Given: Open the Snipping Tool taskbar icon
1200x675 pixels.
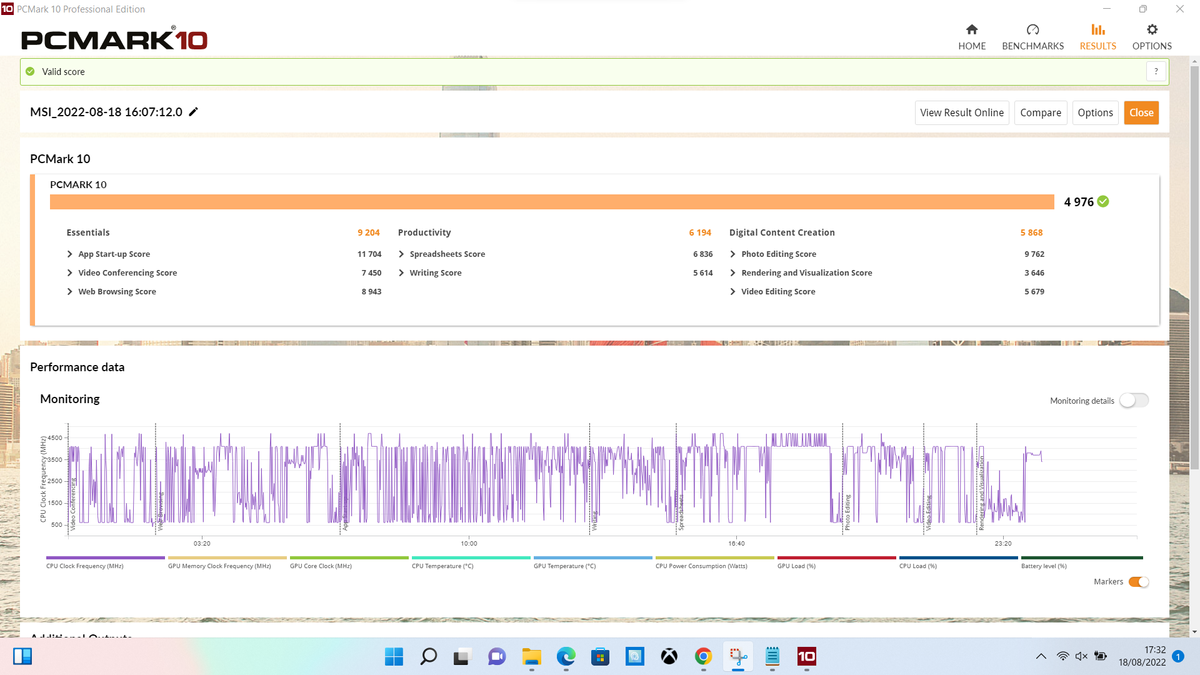Looking at the screenshot, I should [x=738, y=657].
